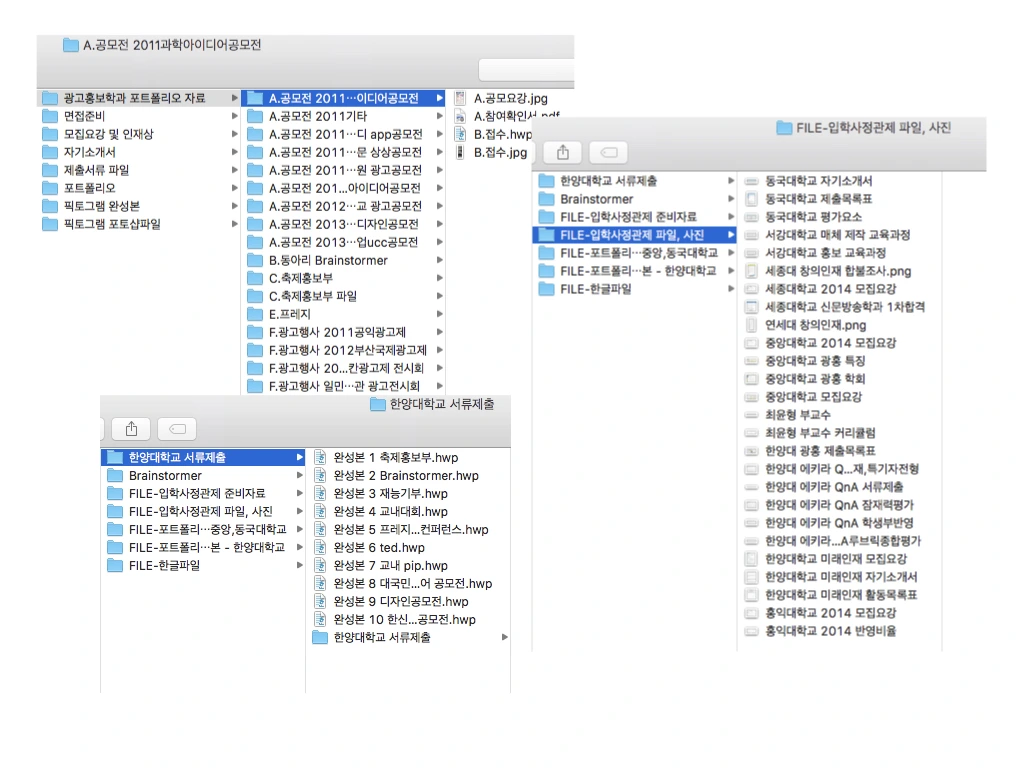Click the hwp icon of 완성본 1 축제홍보부.hwp

(x=320, y=457)
